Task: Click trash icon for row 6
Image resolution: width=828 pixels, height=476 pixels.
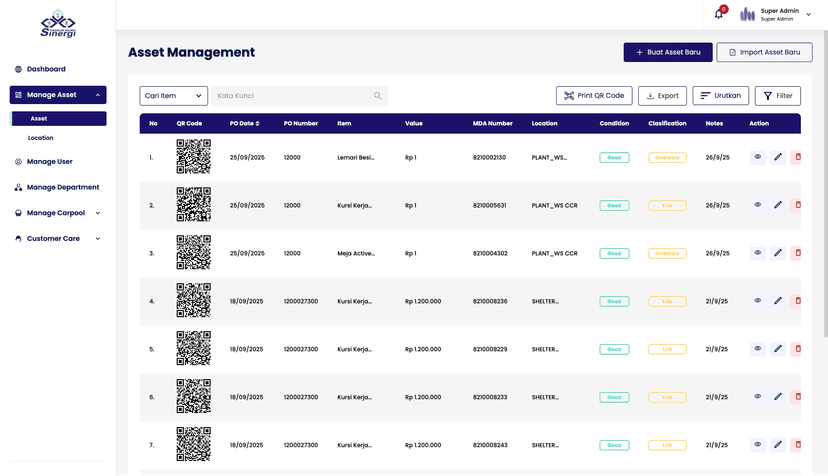Action: coord(797,397)
